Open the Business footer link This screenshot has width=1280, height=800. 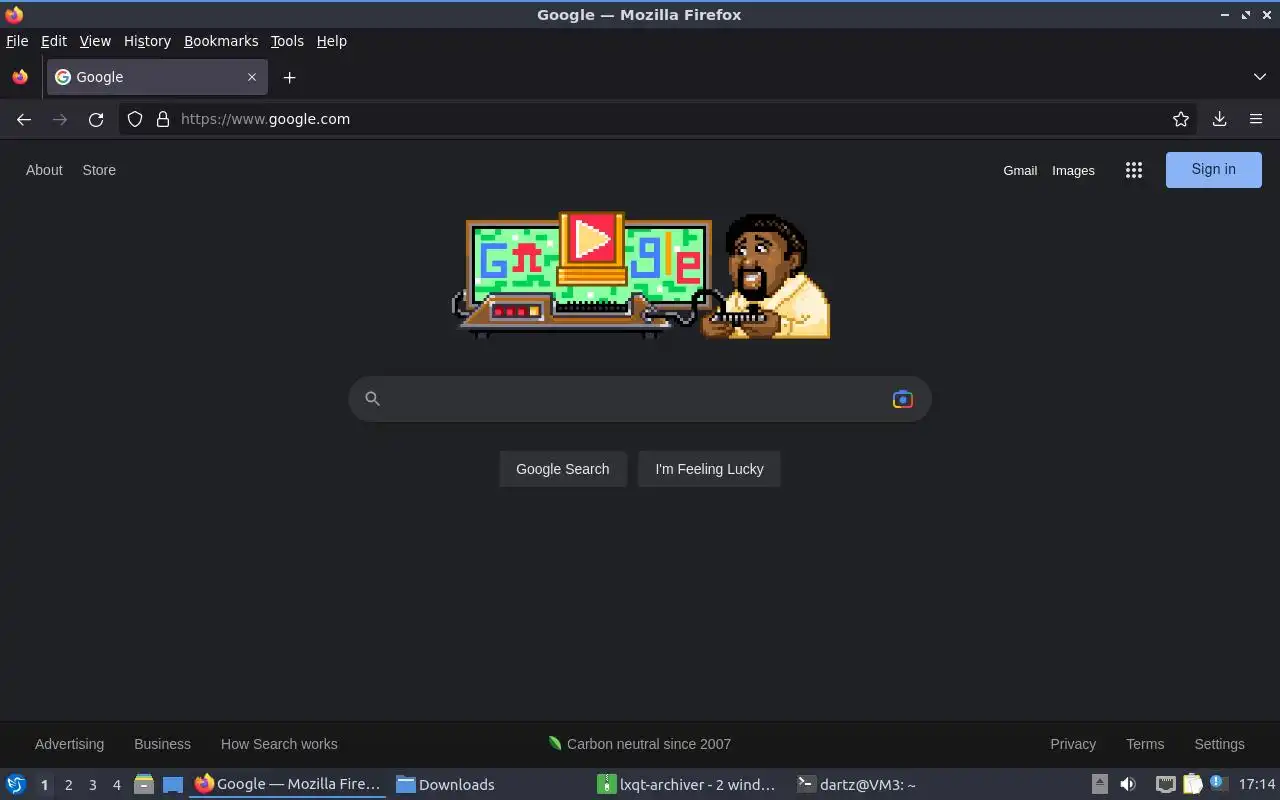(162, 744)
